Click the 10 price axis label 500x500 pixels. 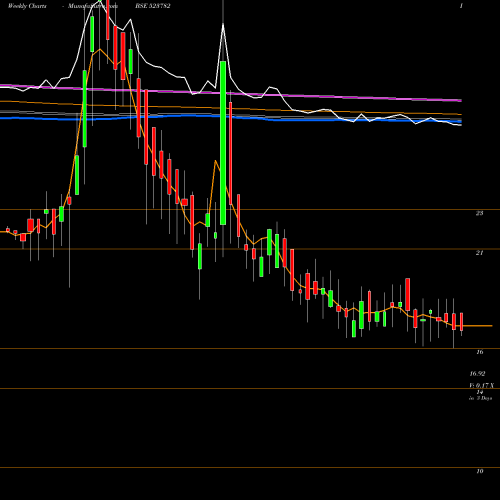(479, 471)
